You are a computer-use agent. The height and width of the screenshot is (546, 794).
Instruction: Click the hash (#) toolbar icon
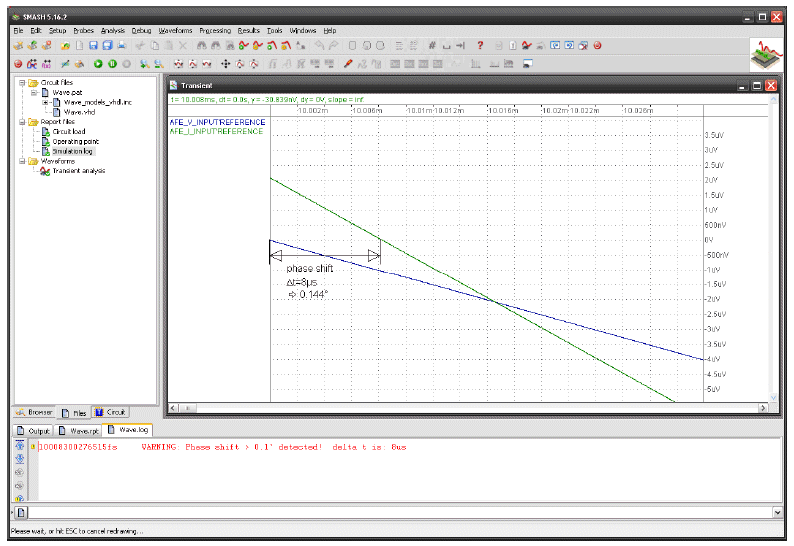coord(432,46)
